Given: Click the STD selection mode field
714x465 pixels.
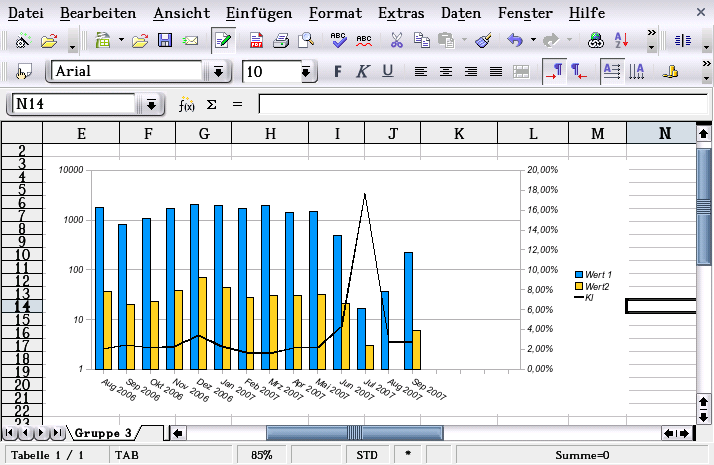Looking at the screenshot, I should [x=367, y=455].
